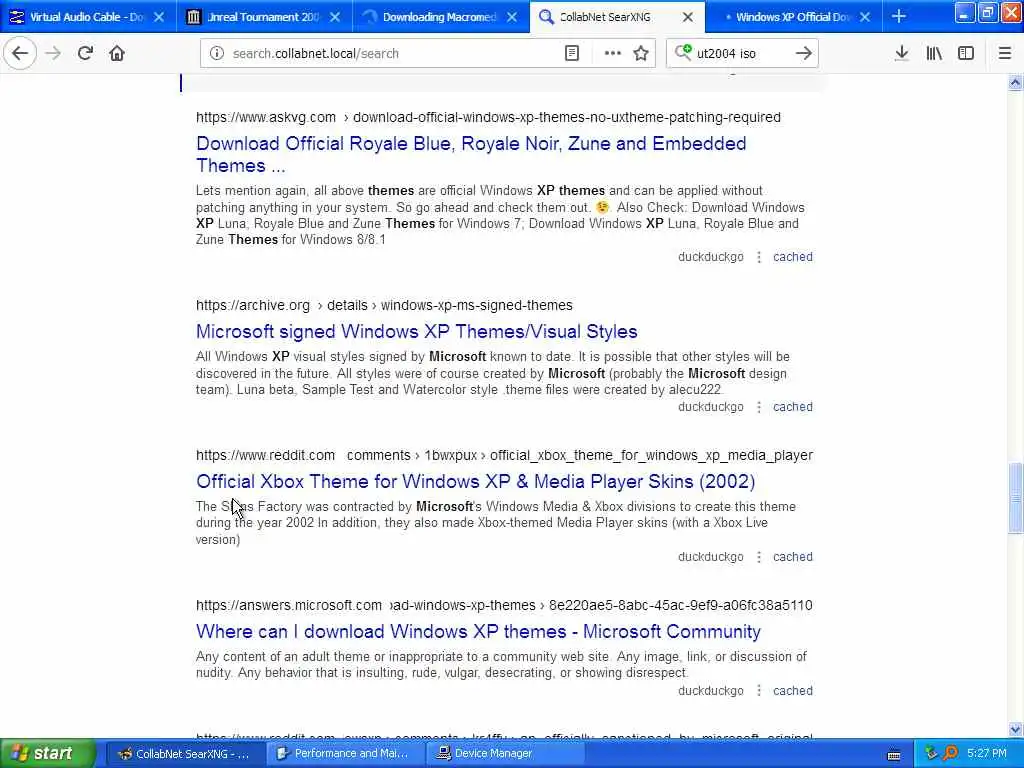Screen dimensions: 1024x768
Task: Switch to CollabNet SearXNG taskbar window
Action: click(184, 754)
